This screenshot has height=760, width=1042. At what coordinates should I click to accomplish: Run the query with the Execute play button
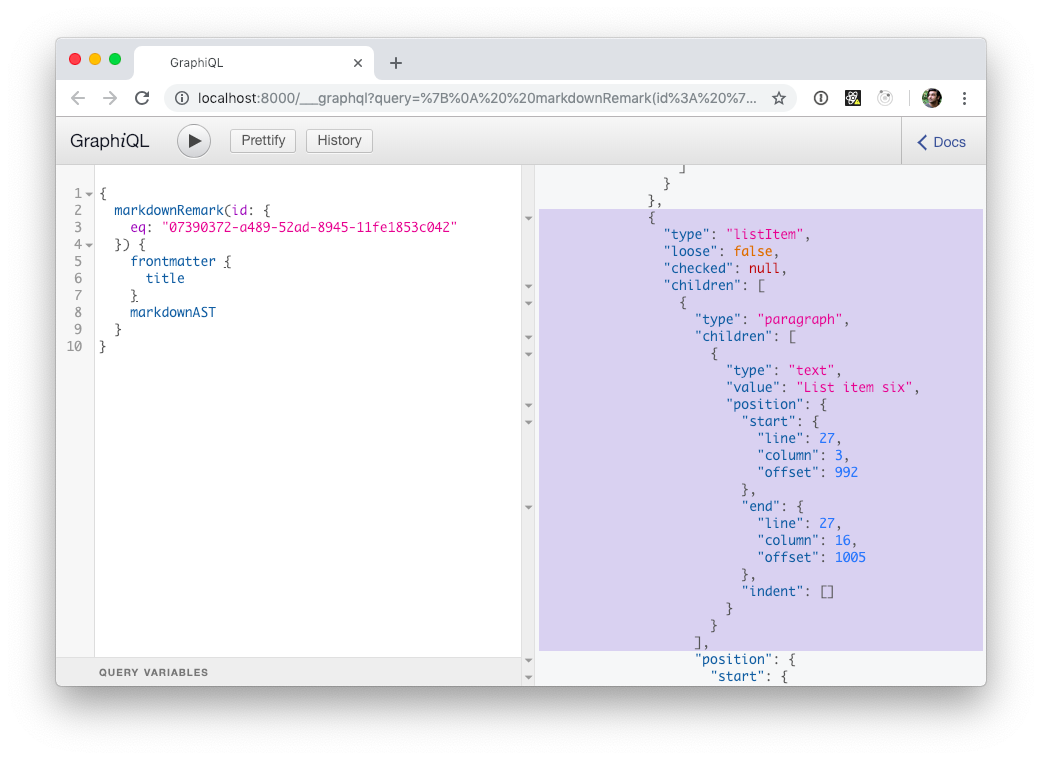point(193,140)
